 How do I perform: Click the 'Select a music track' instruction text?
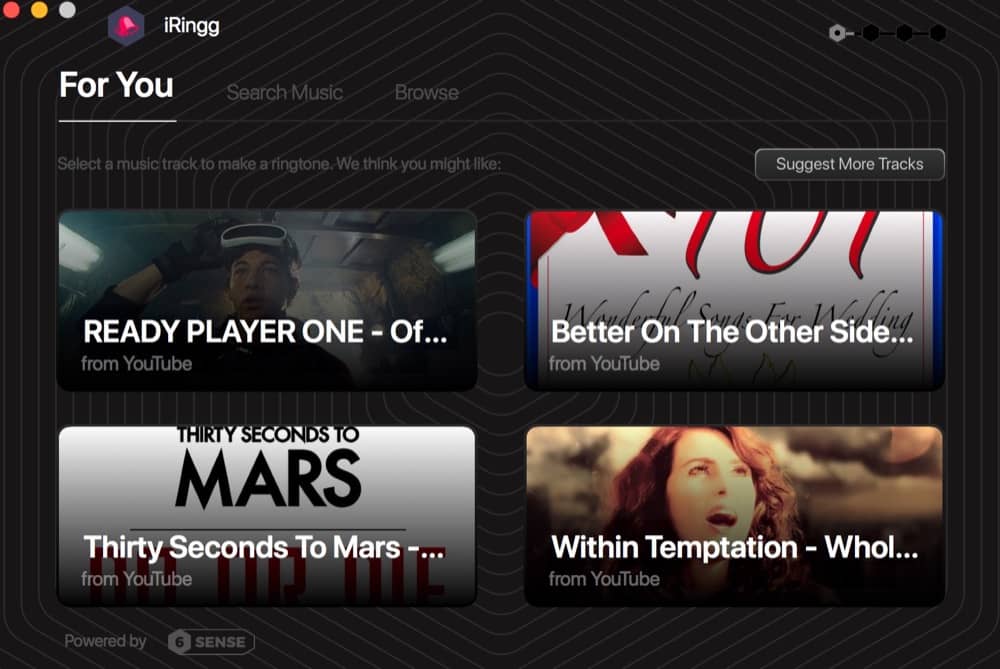(279, 164)
